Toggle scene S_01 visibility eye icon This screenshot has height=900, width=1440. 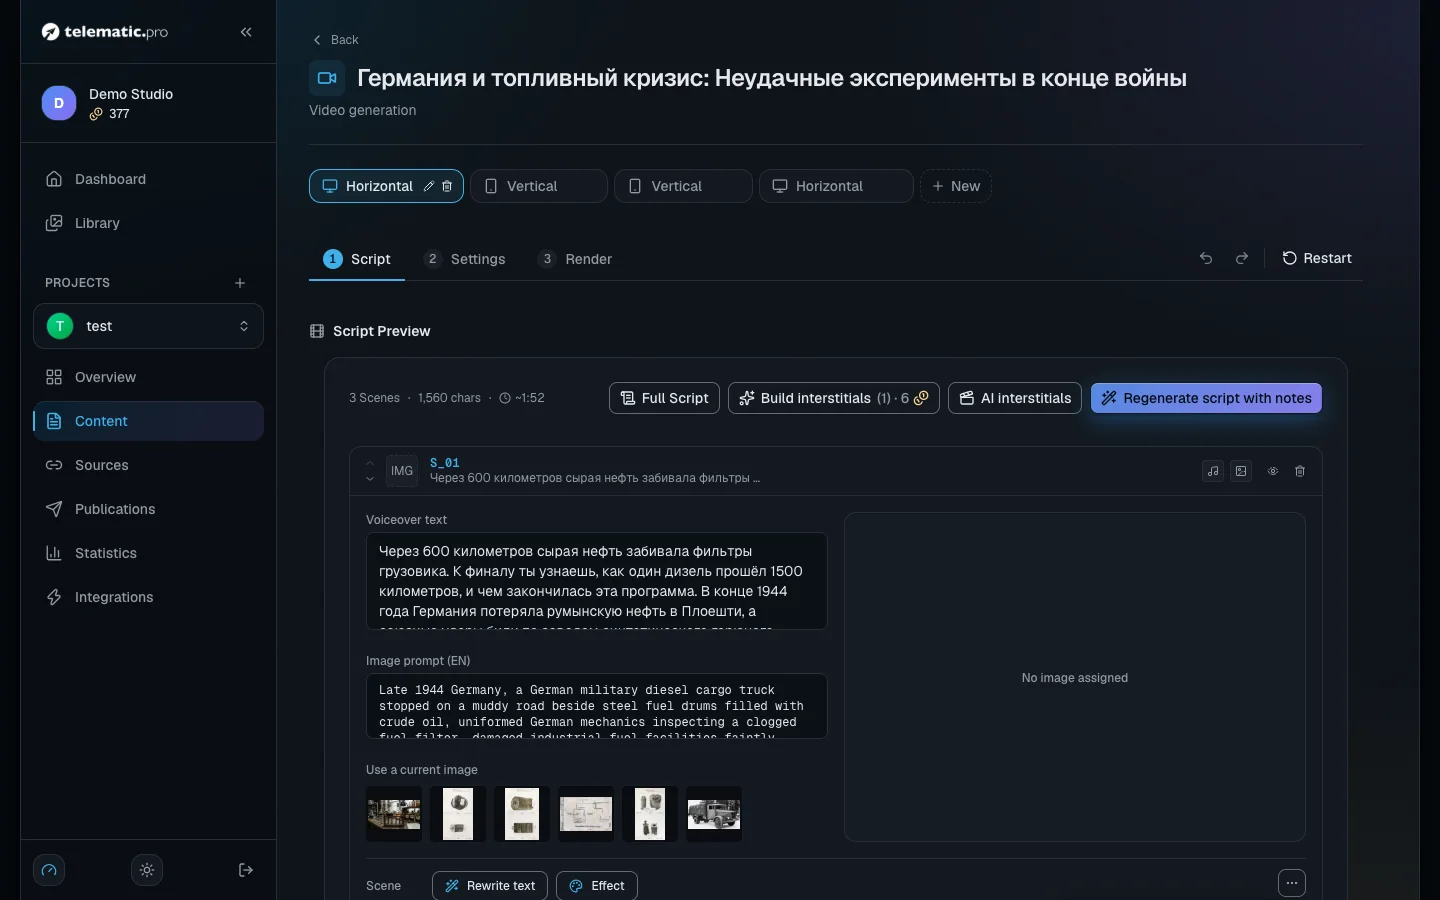tap(1273, 471)
